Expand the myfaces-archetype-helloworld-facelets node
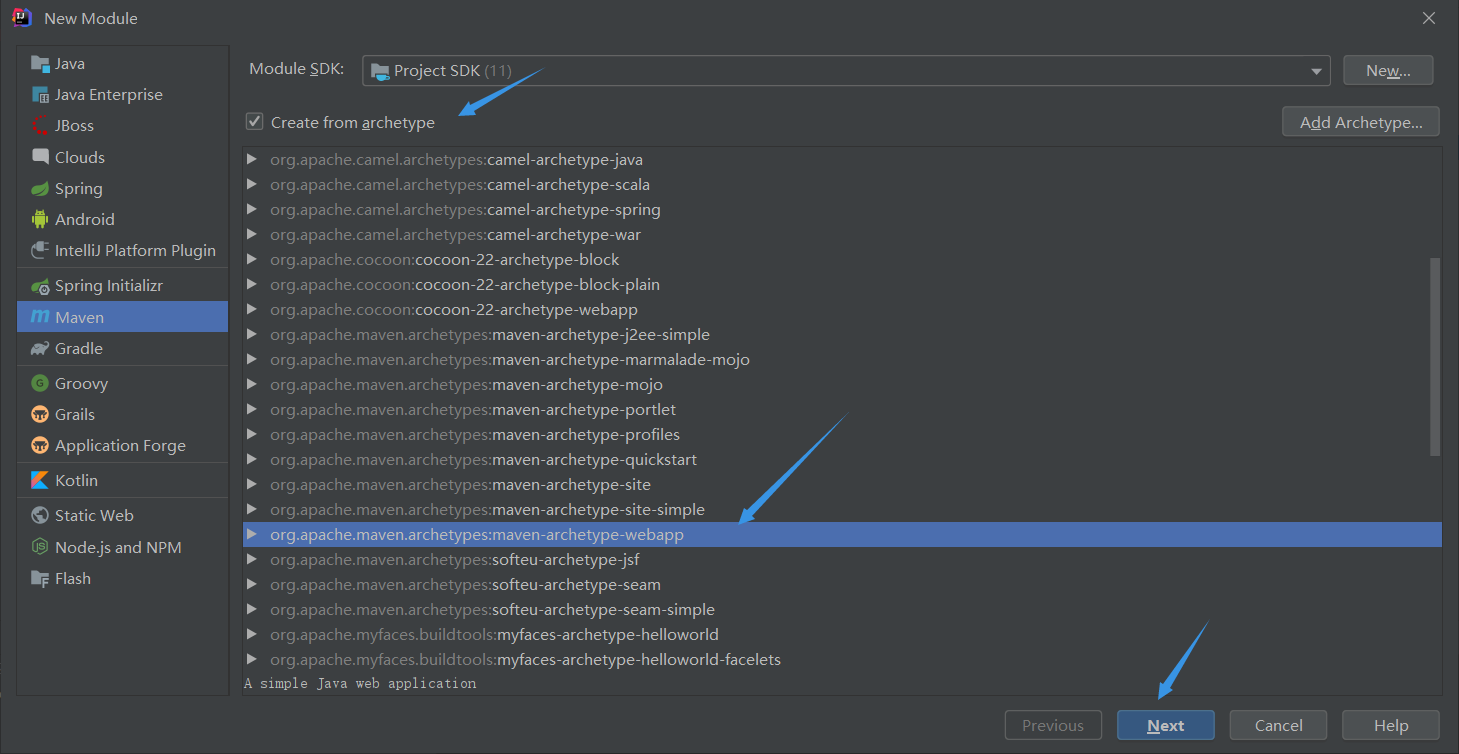The height and width of the screenshot is (754, 1459). click(252, 659)
